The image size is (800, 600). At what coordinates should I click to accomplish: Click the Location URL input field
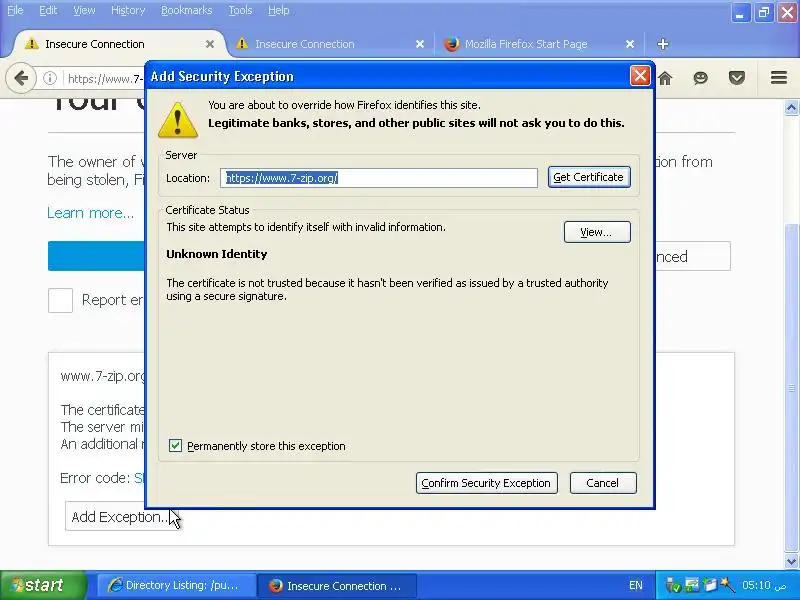tap(379, 178)
